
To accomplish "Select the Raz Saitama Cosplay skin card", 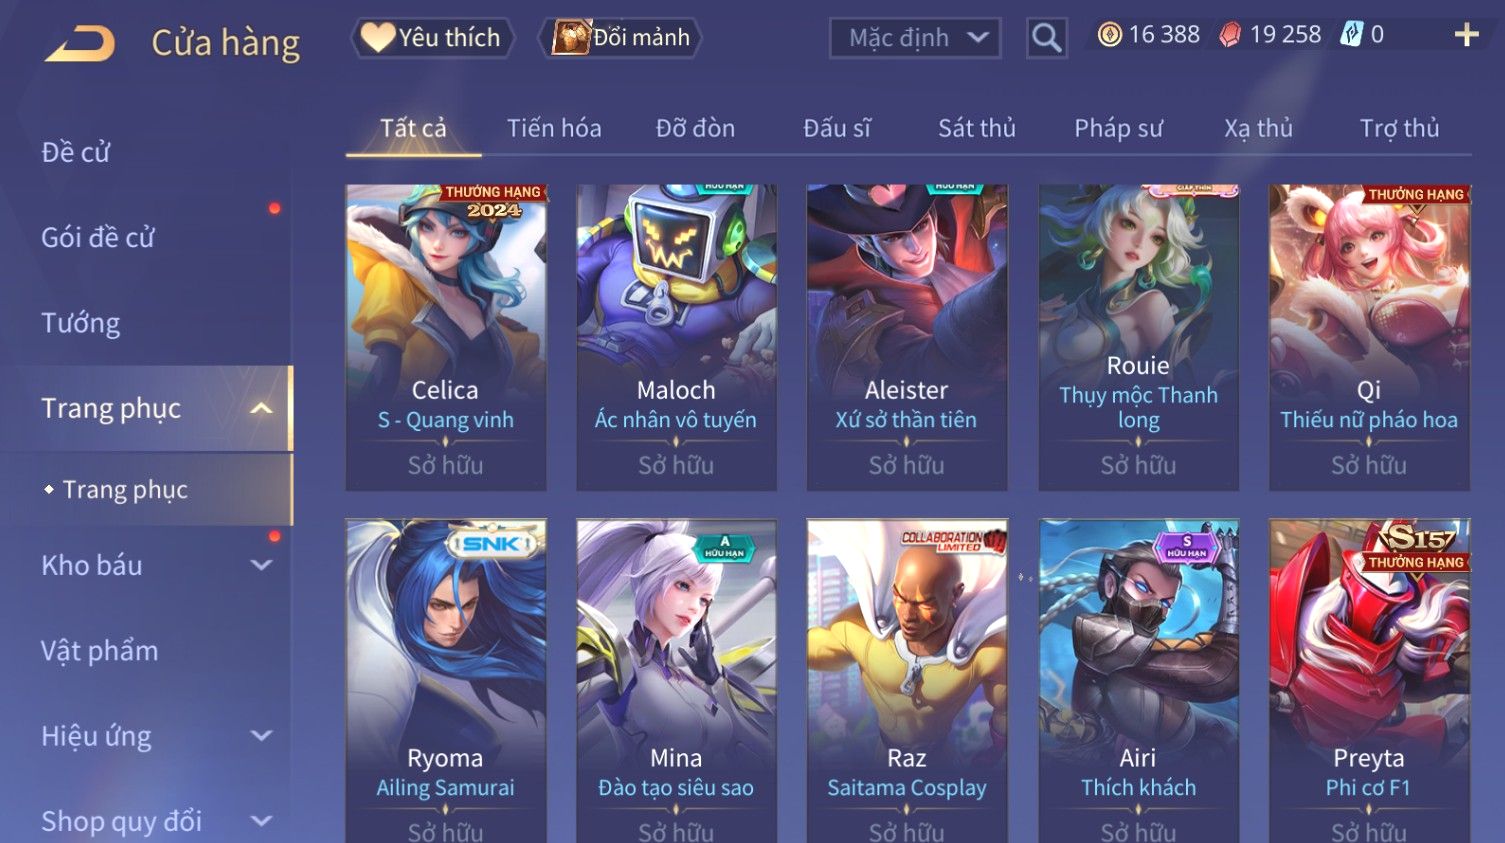I will coord(907,680).
